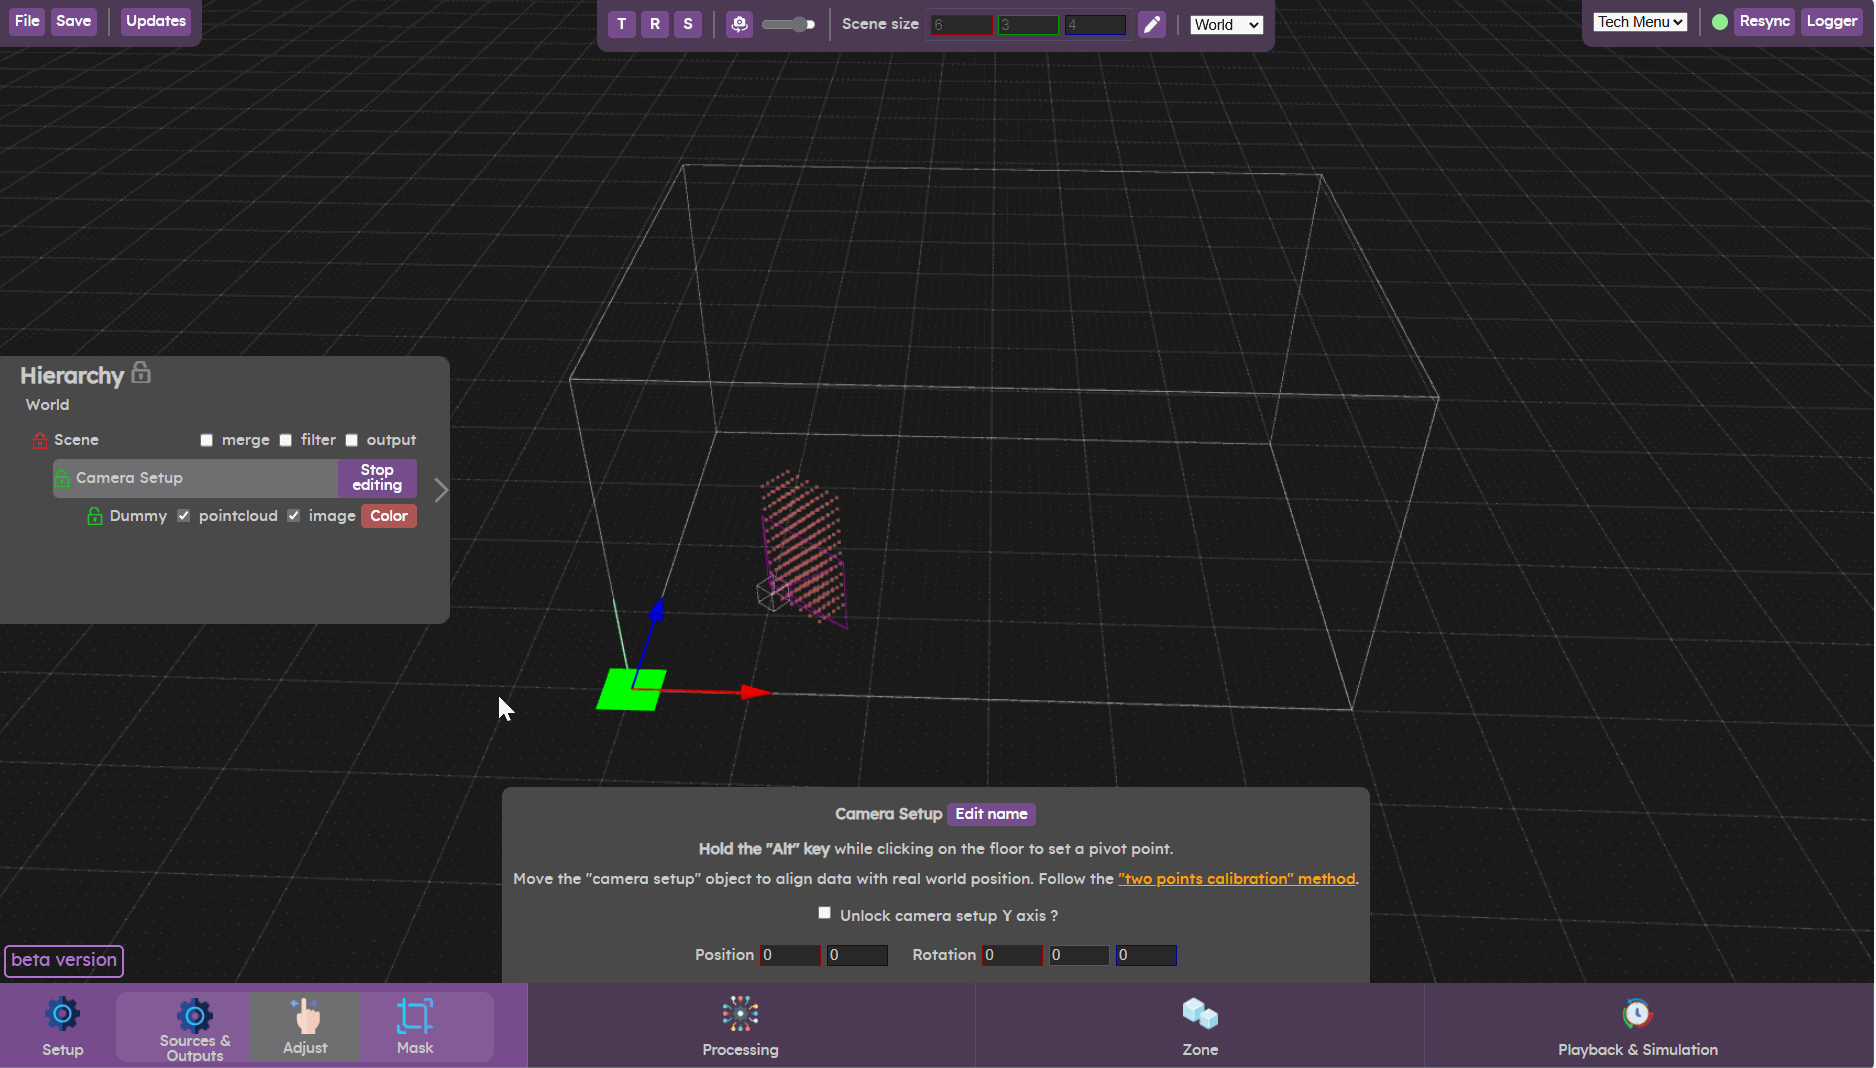Click the small wireframe camera cube in scene

[x=773, y=593]
